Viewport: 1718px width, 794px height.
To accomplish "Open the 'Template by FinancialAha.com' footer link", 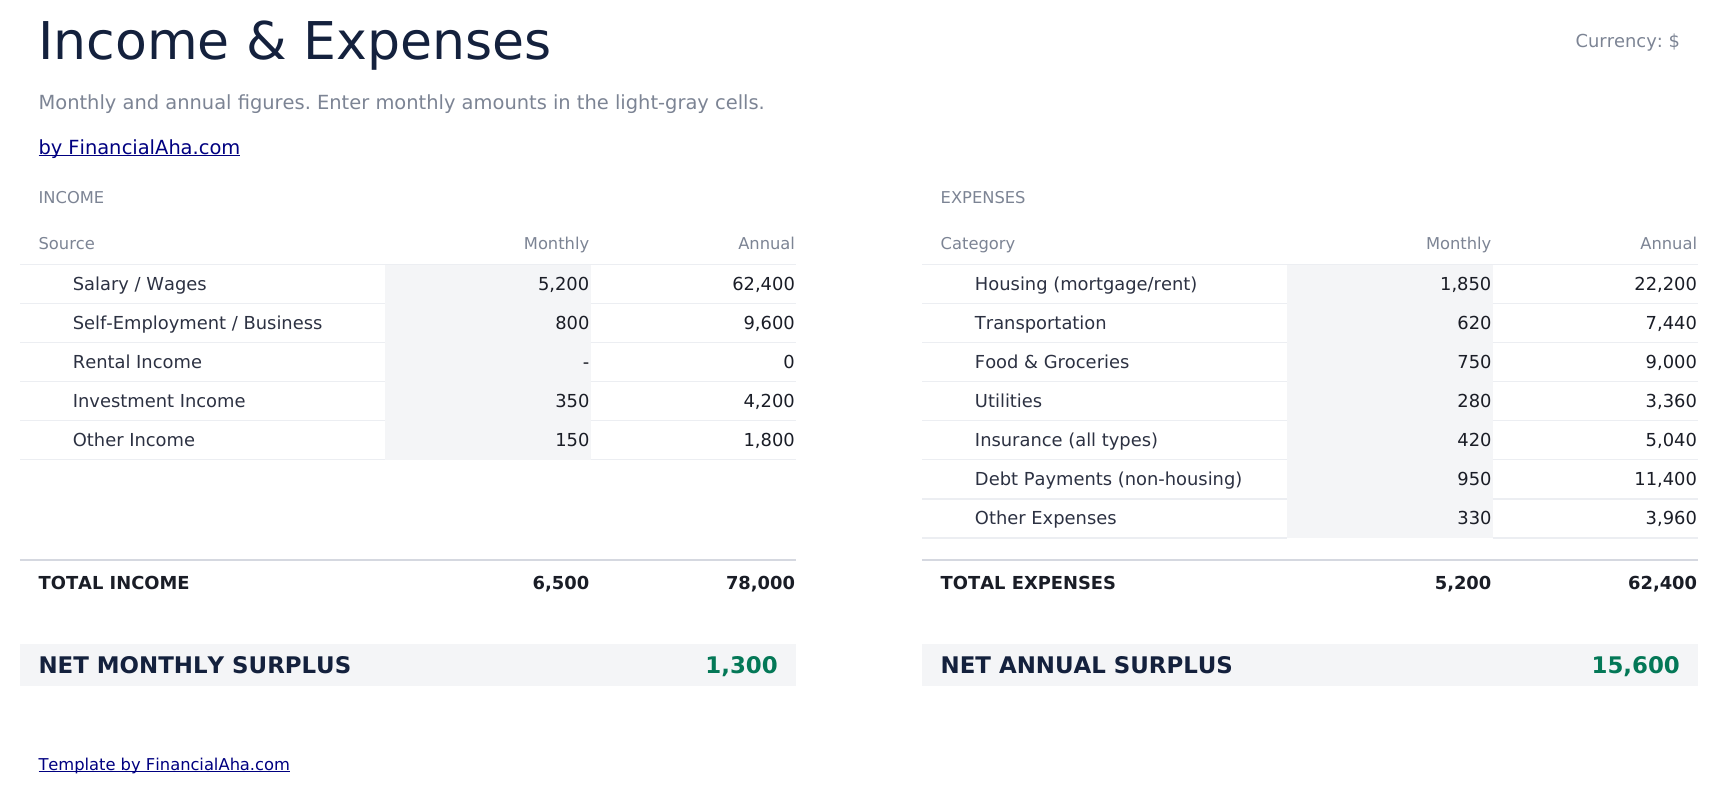I will pyautogui.click(x=164, y=764).
